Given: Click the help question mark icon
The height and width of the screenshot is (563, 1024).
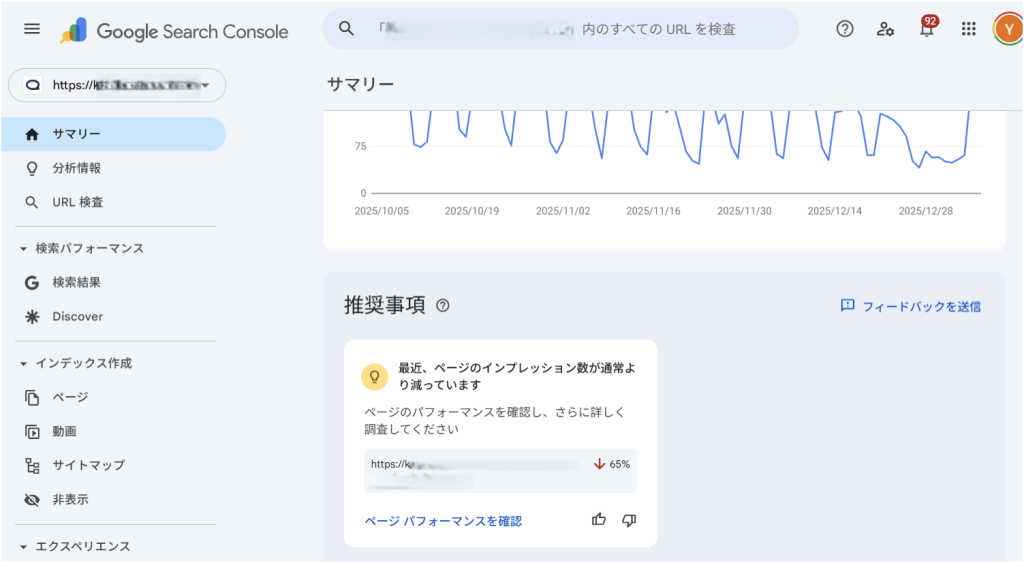Looking at the screenshot, I should (845, 29).
